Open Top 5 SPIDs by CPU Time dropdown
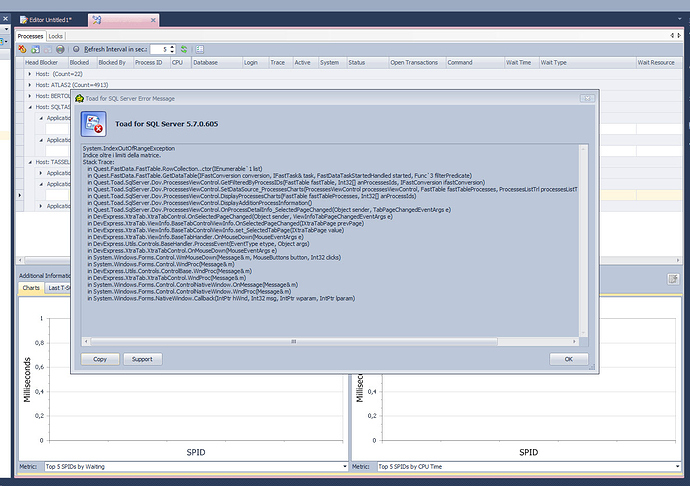 coord(677,467)
